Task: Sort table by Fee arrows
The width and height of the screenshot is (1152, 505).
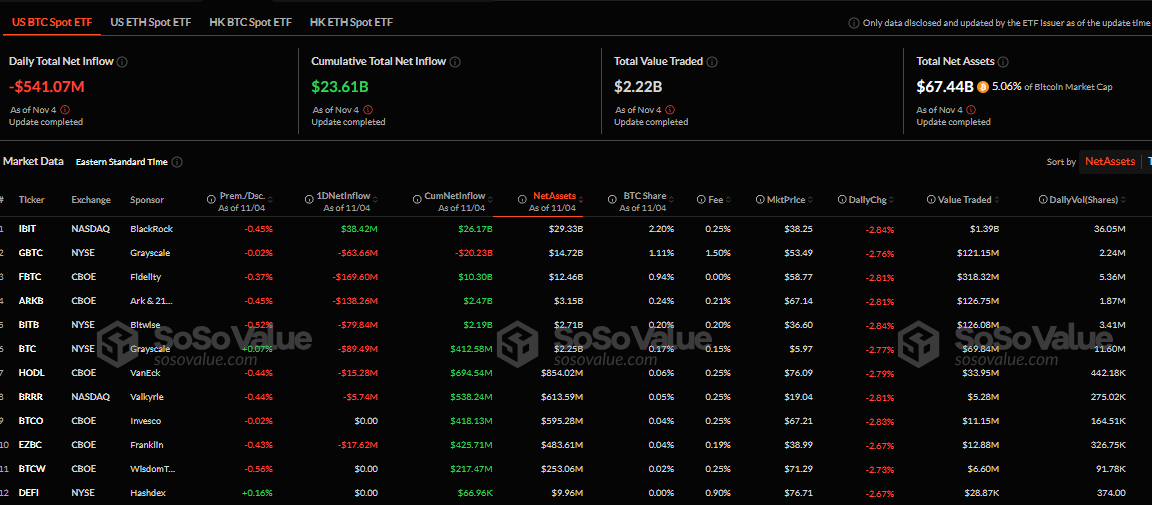Action: pyautogui.click(x=728, y=200)
